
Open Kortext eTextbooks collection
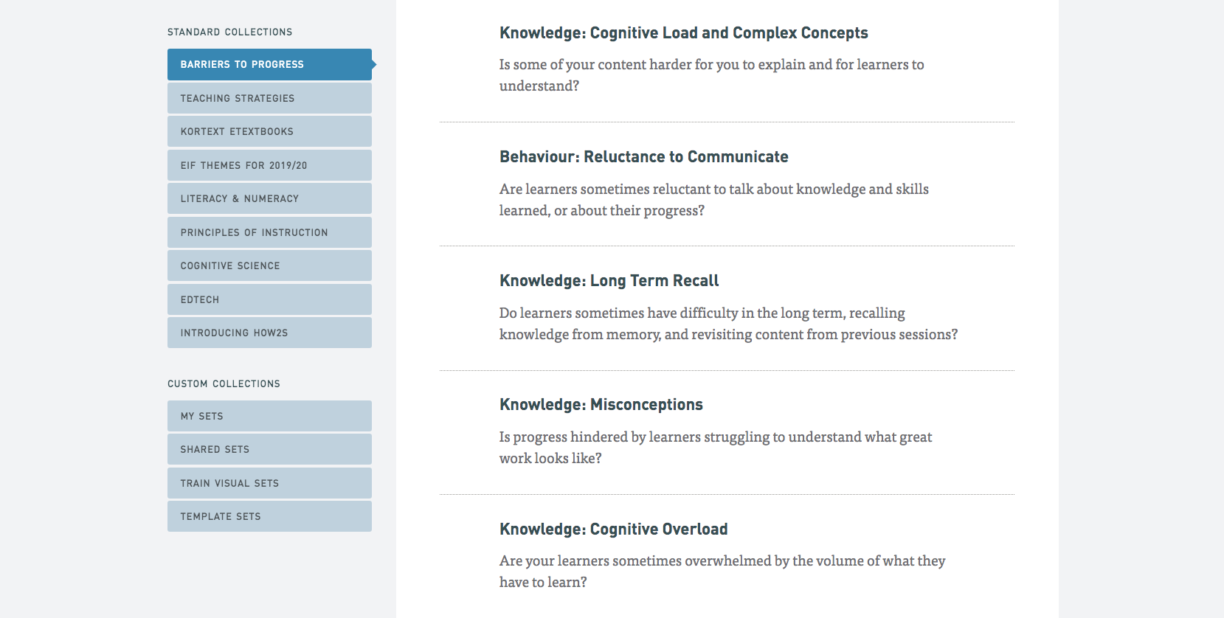pyautogui.click(x=269, y=131)
